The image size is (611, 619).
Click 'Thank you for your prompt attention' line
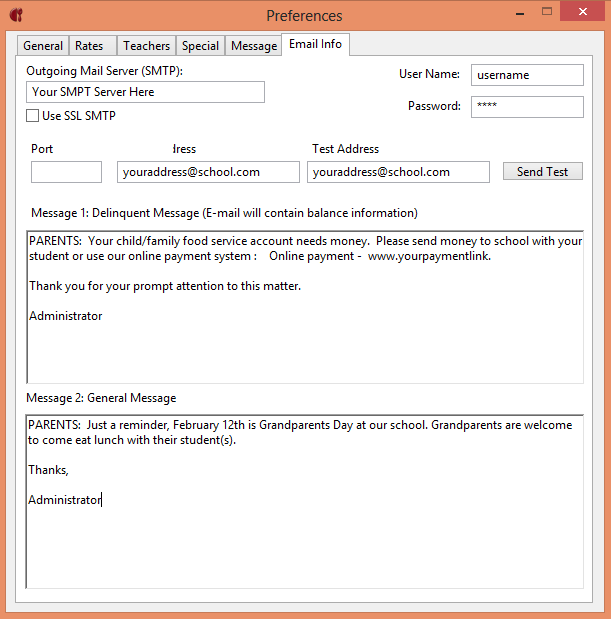165,286
